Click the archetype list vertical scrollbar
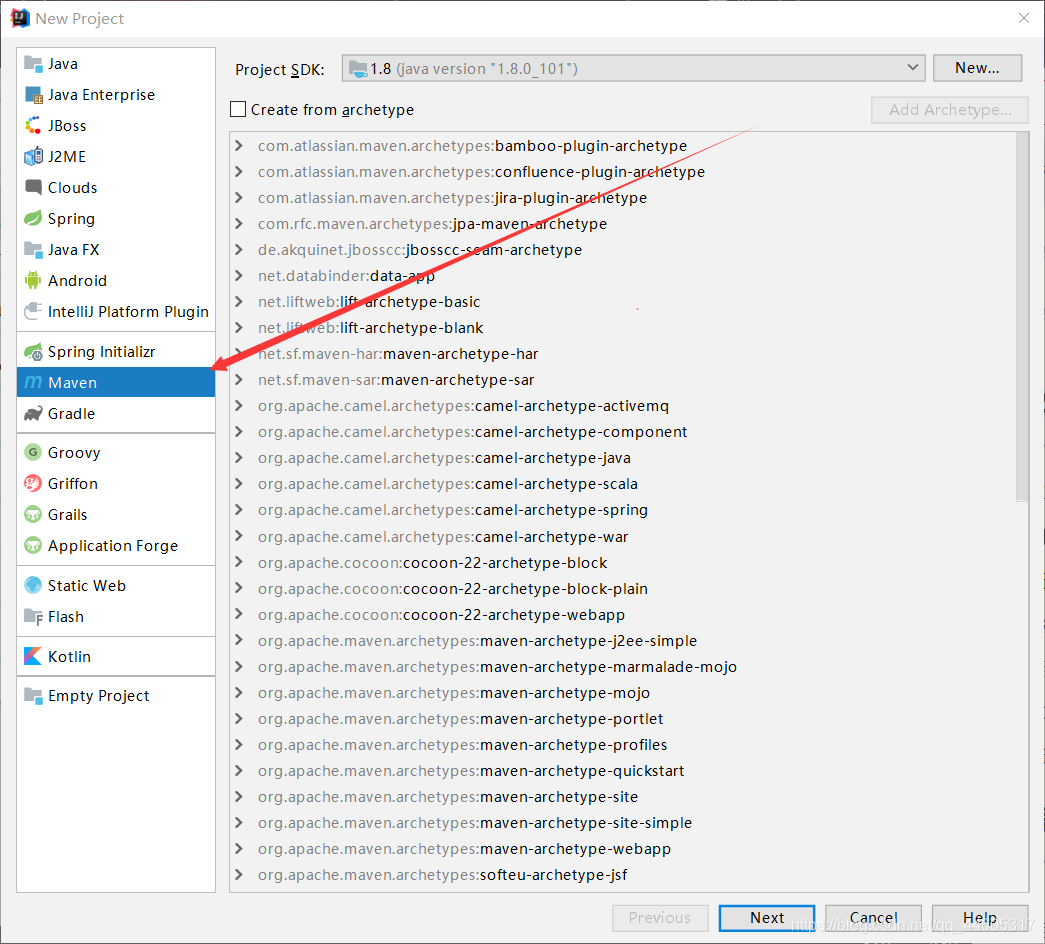The height and width of the screenshot is (944, 1045). (x=1022, y=317)
